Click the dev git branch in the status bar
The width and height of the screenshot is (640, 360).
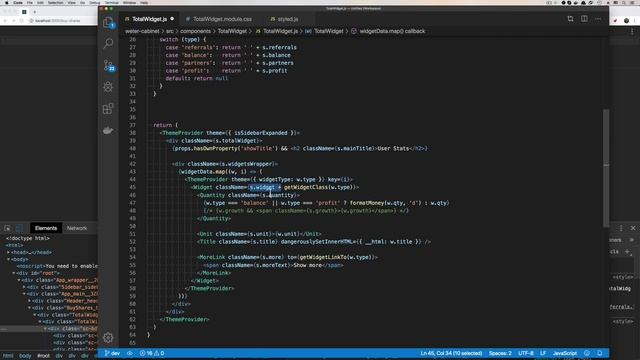click(112, 353)
